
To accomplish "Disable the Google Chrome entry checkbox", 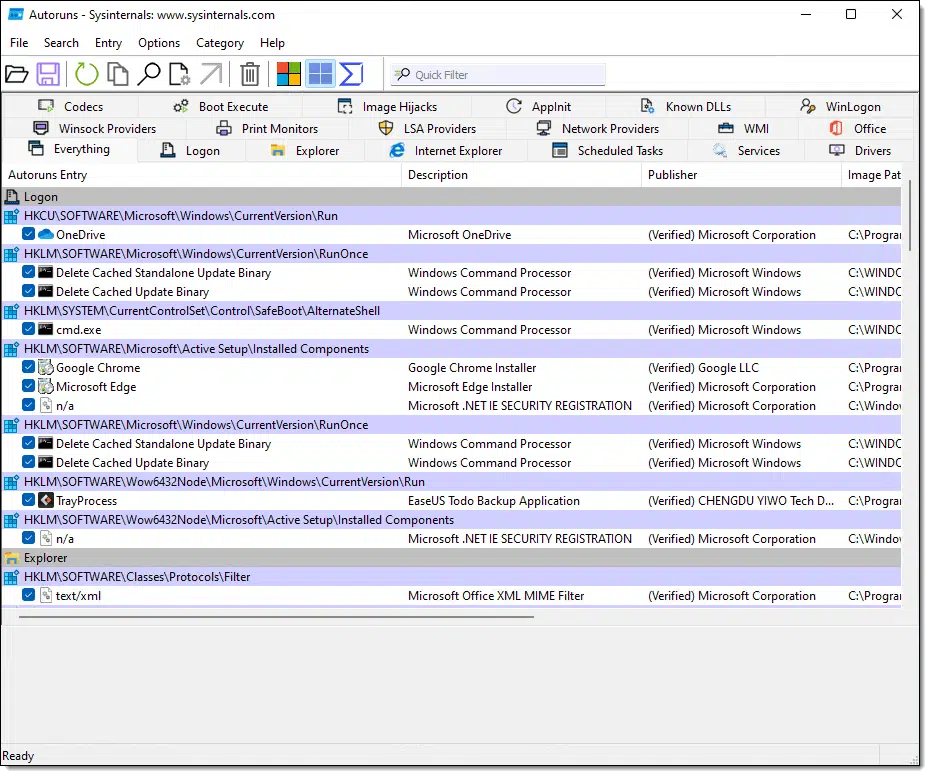I will tap(28, 367).
